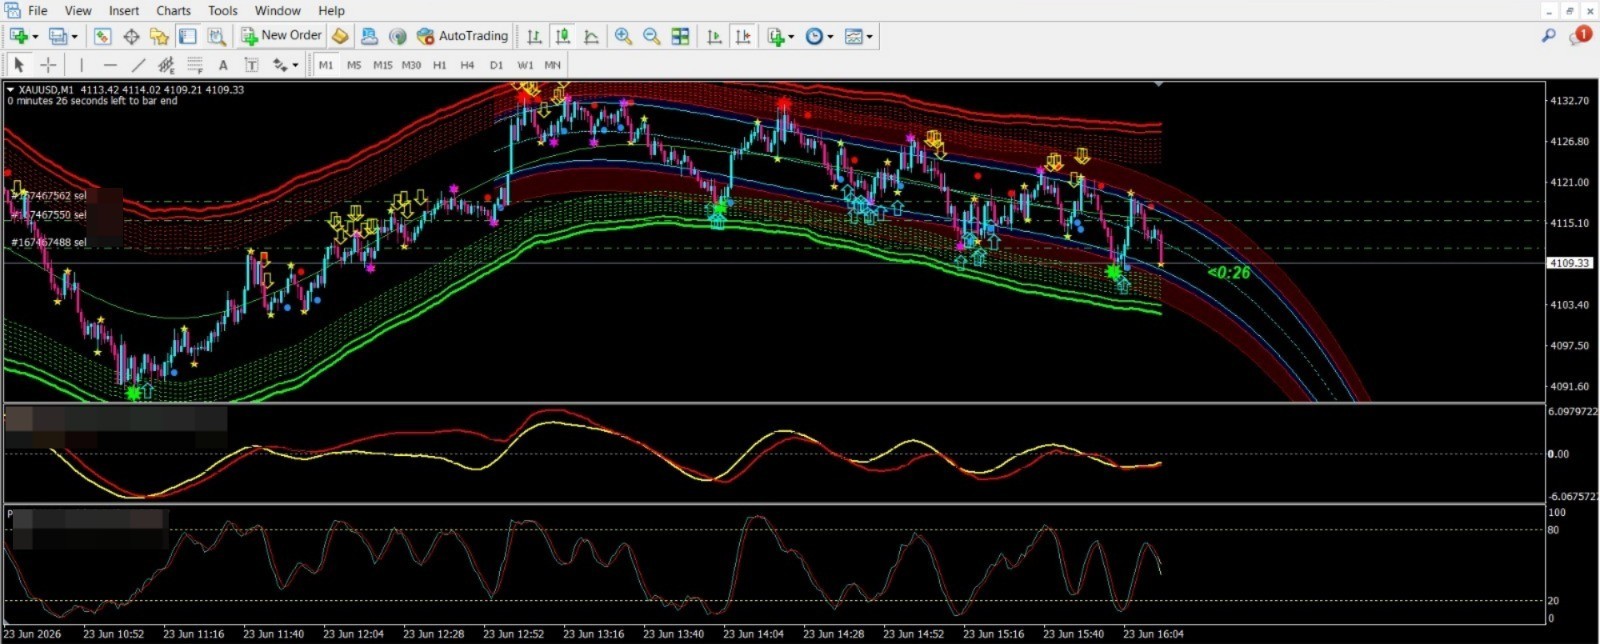1600x644 pixels.
Task: Toggle the Data Window crosshair icon
Action: point(131,36)
